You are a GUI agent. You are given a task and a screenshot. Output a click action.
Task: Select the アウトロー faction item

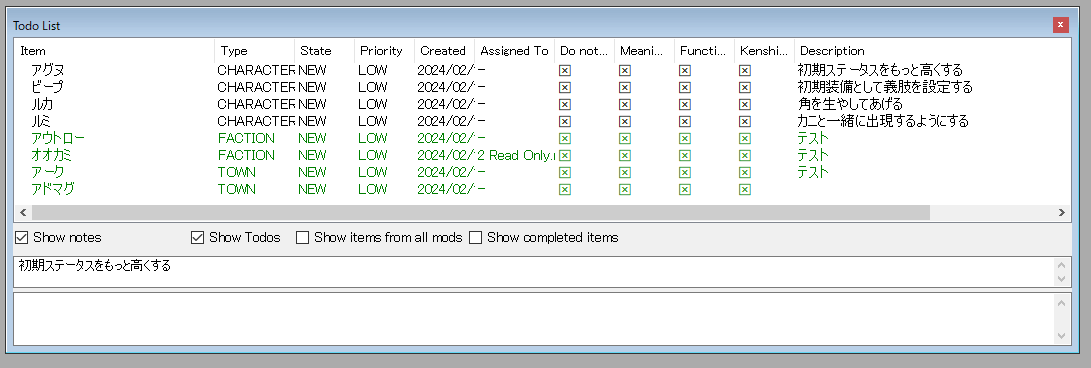58,138
